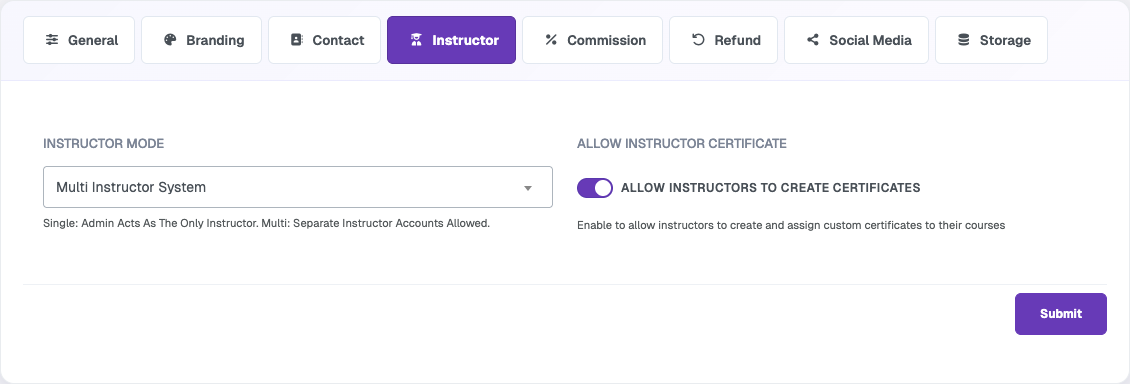The image size is (1130, 384).
Task: Open the Instructor Mode dropdown
Action: pyautogui.click(x=298, y=187)
